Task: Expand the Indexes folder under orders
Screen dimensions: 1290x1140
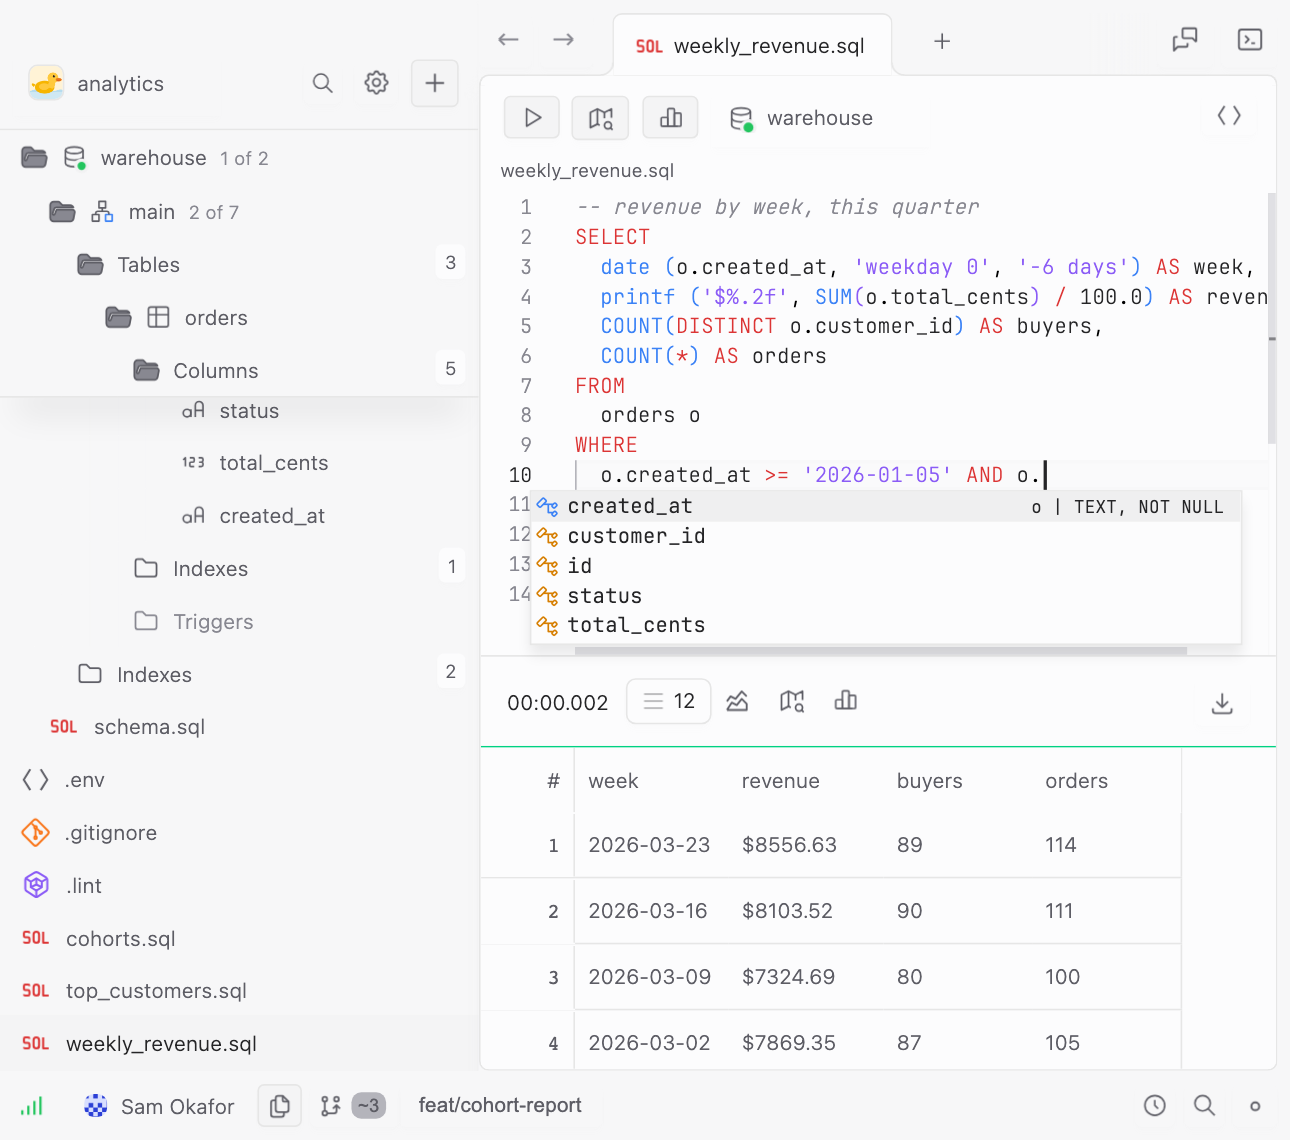Action: [240, 569]
